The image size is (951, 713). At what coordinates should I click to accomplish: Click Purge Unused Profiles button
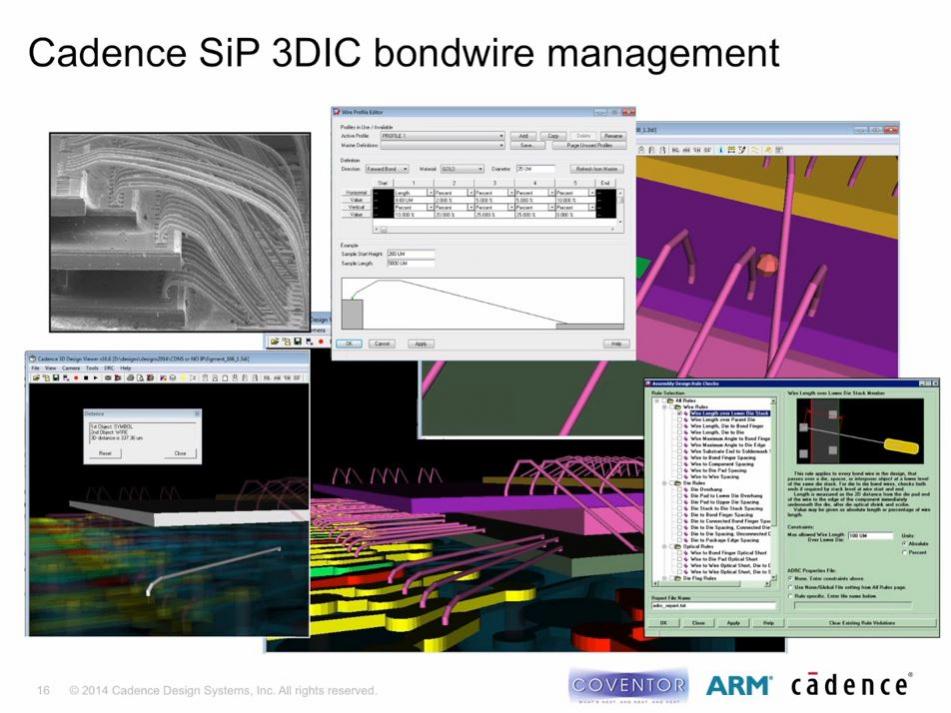pos(589,146)
